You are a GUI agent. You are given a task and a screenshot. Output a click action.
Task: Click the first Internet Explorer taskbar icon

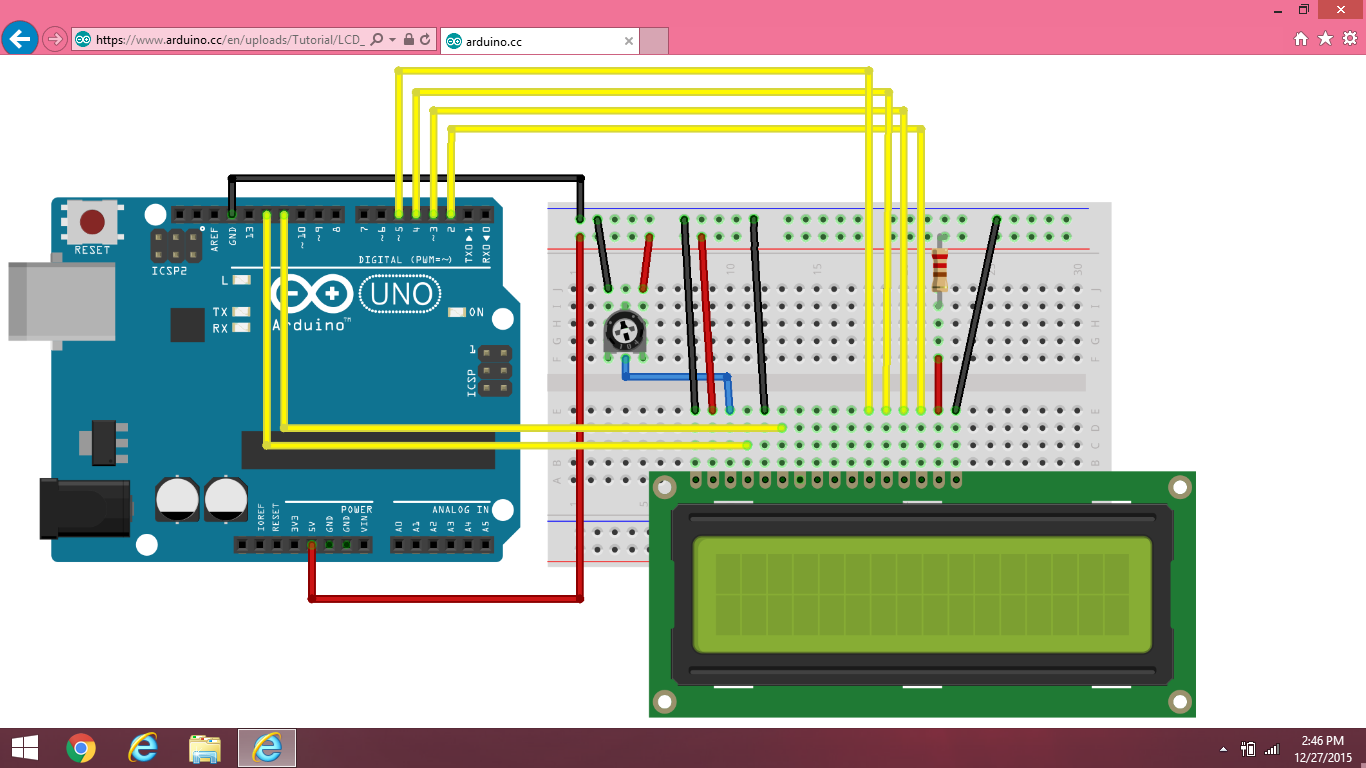click(x=143, y=747)
